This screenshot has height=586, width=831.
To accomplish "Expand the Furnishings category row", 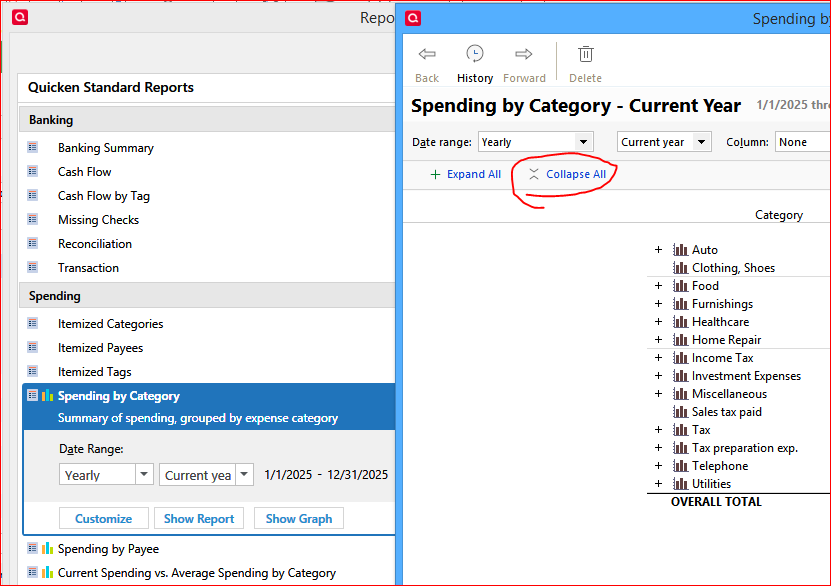I will 658,304.
